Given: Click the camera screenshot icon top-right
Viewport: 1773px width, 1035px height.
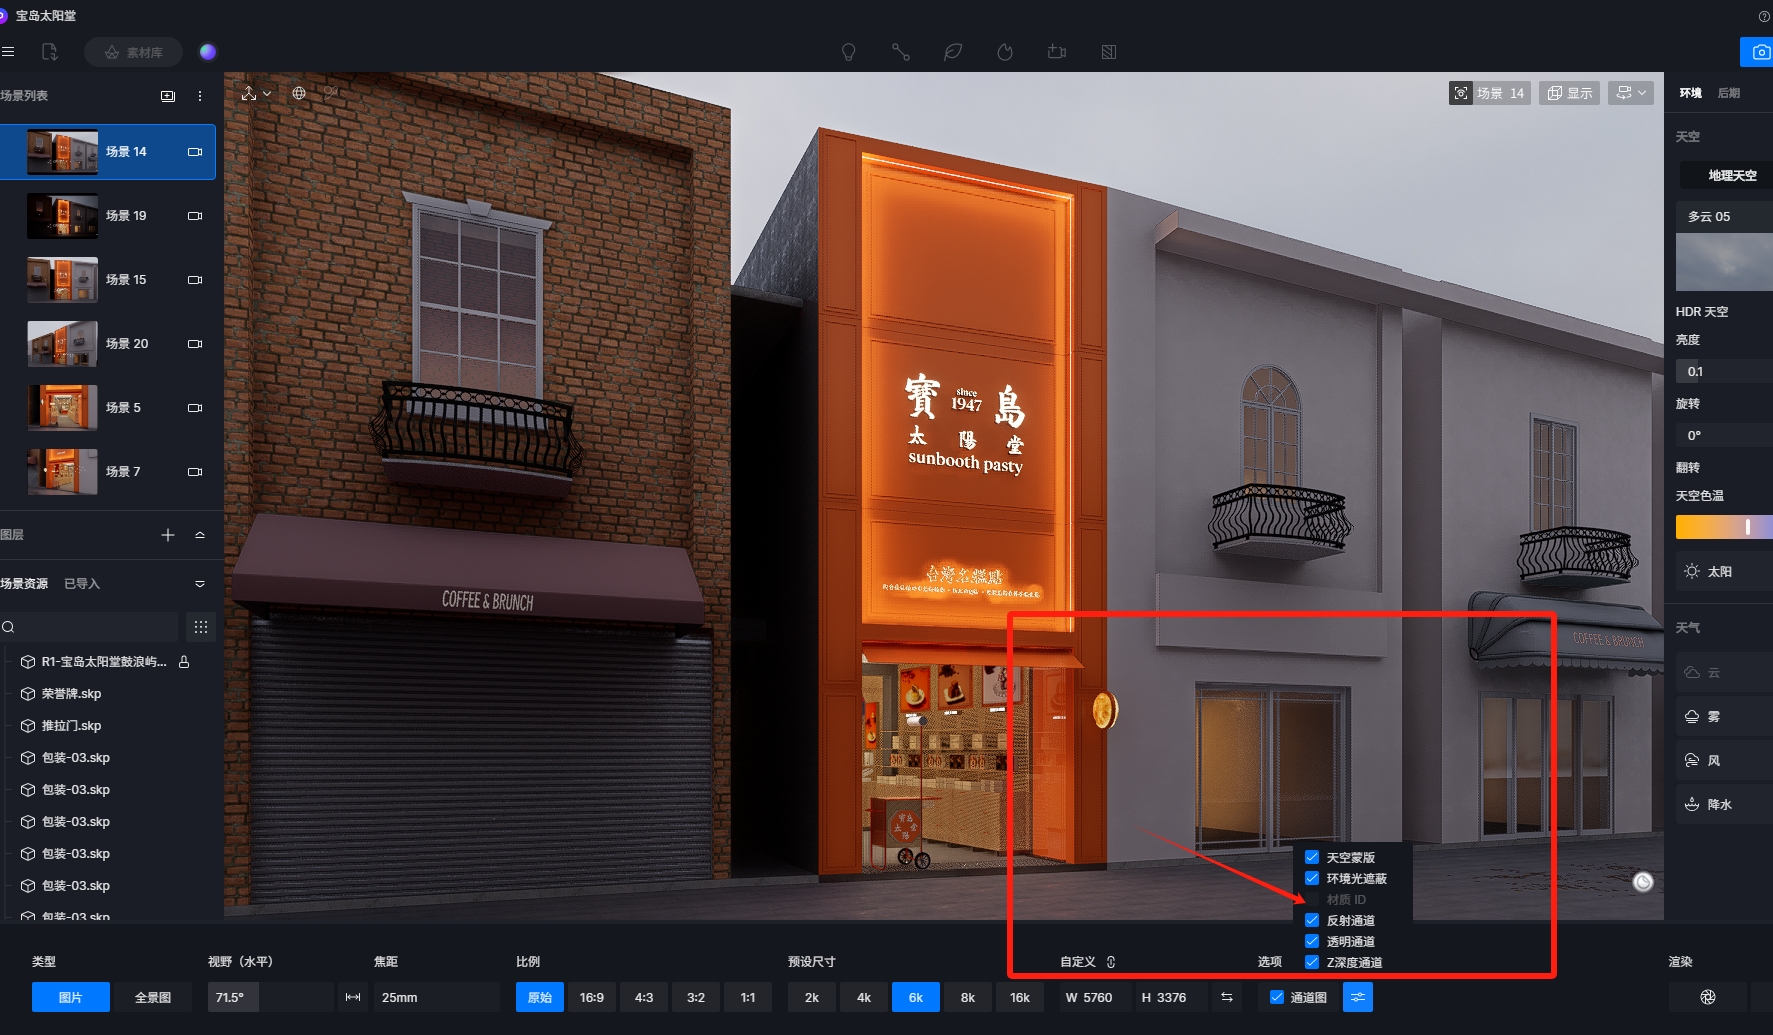Looking at the screenshot, I should pos(1760,52).
